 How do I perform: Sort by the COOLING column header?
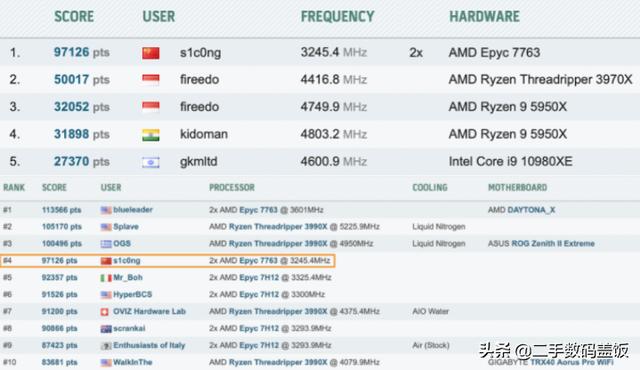(430, 187)
